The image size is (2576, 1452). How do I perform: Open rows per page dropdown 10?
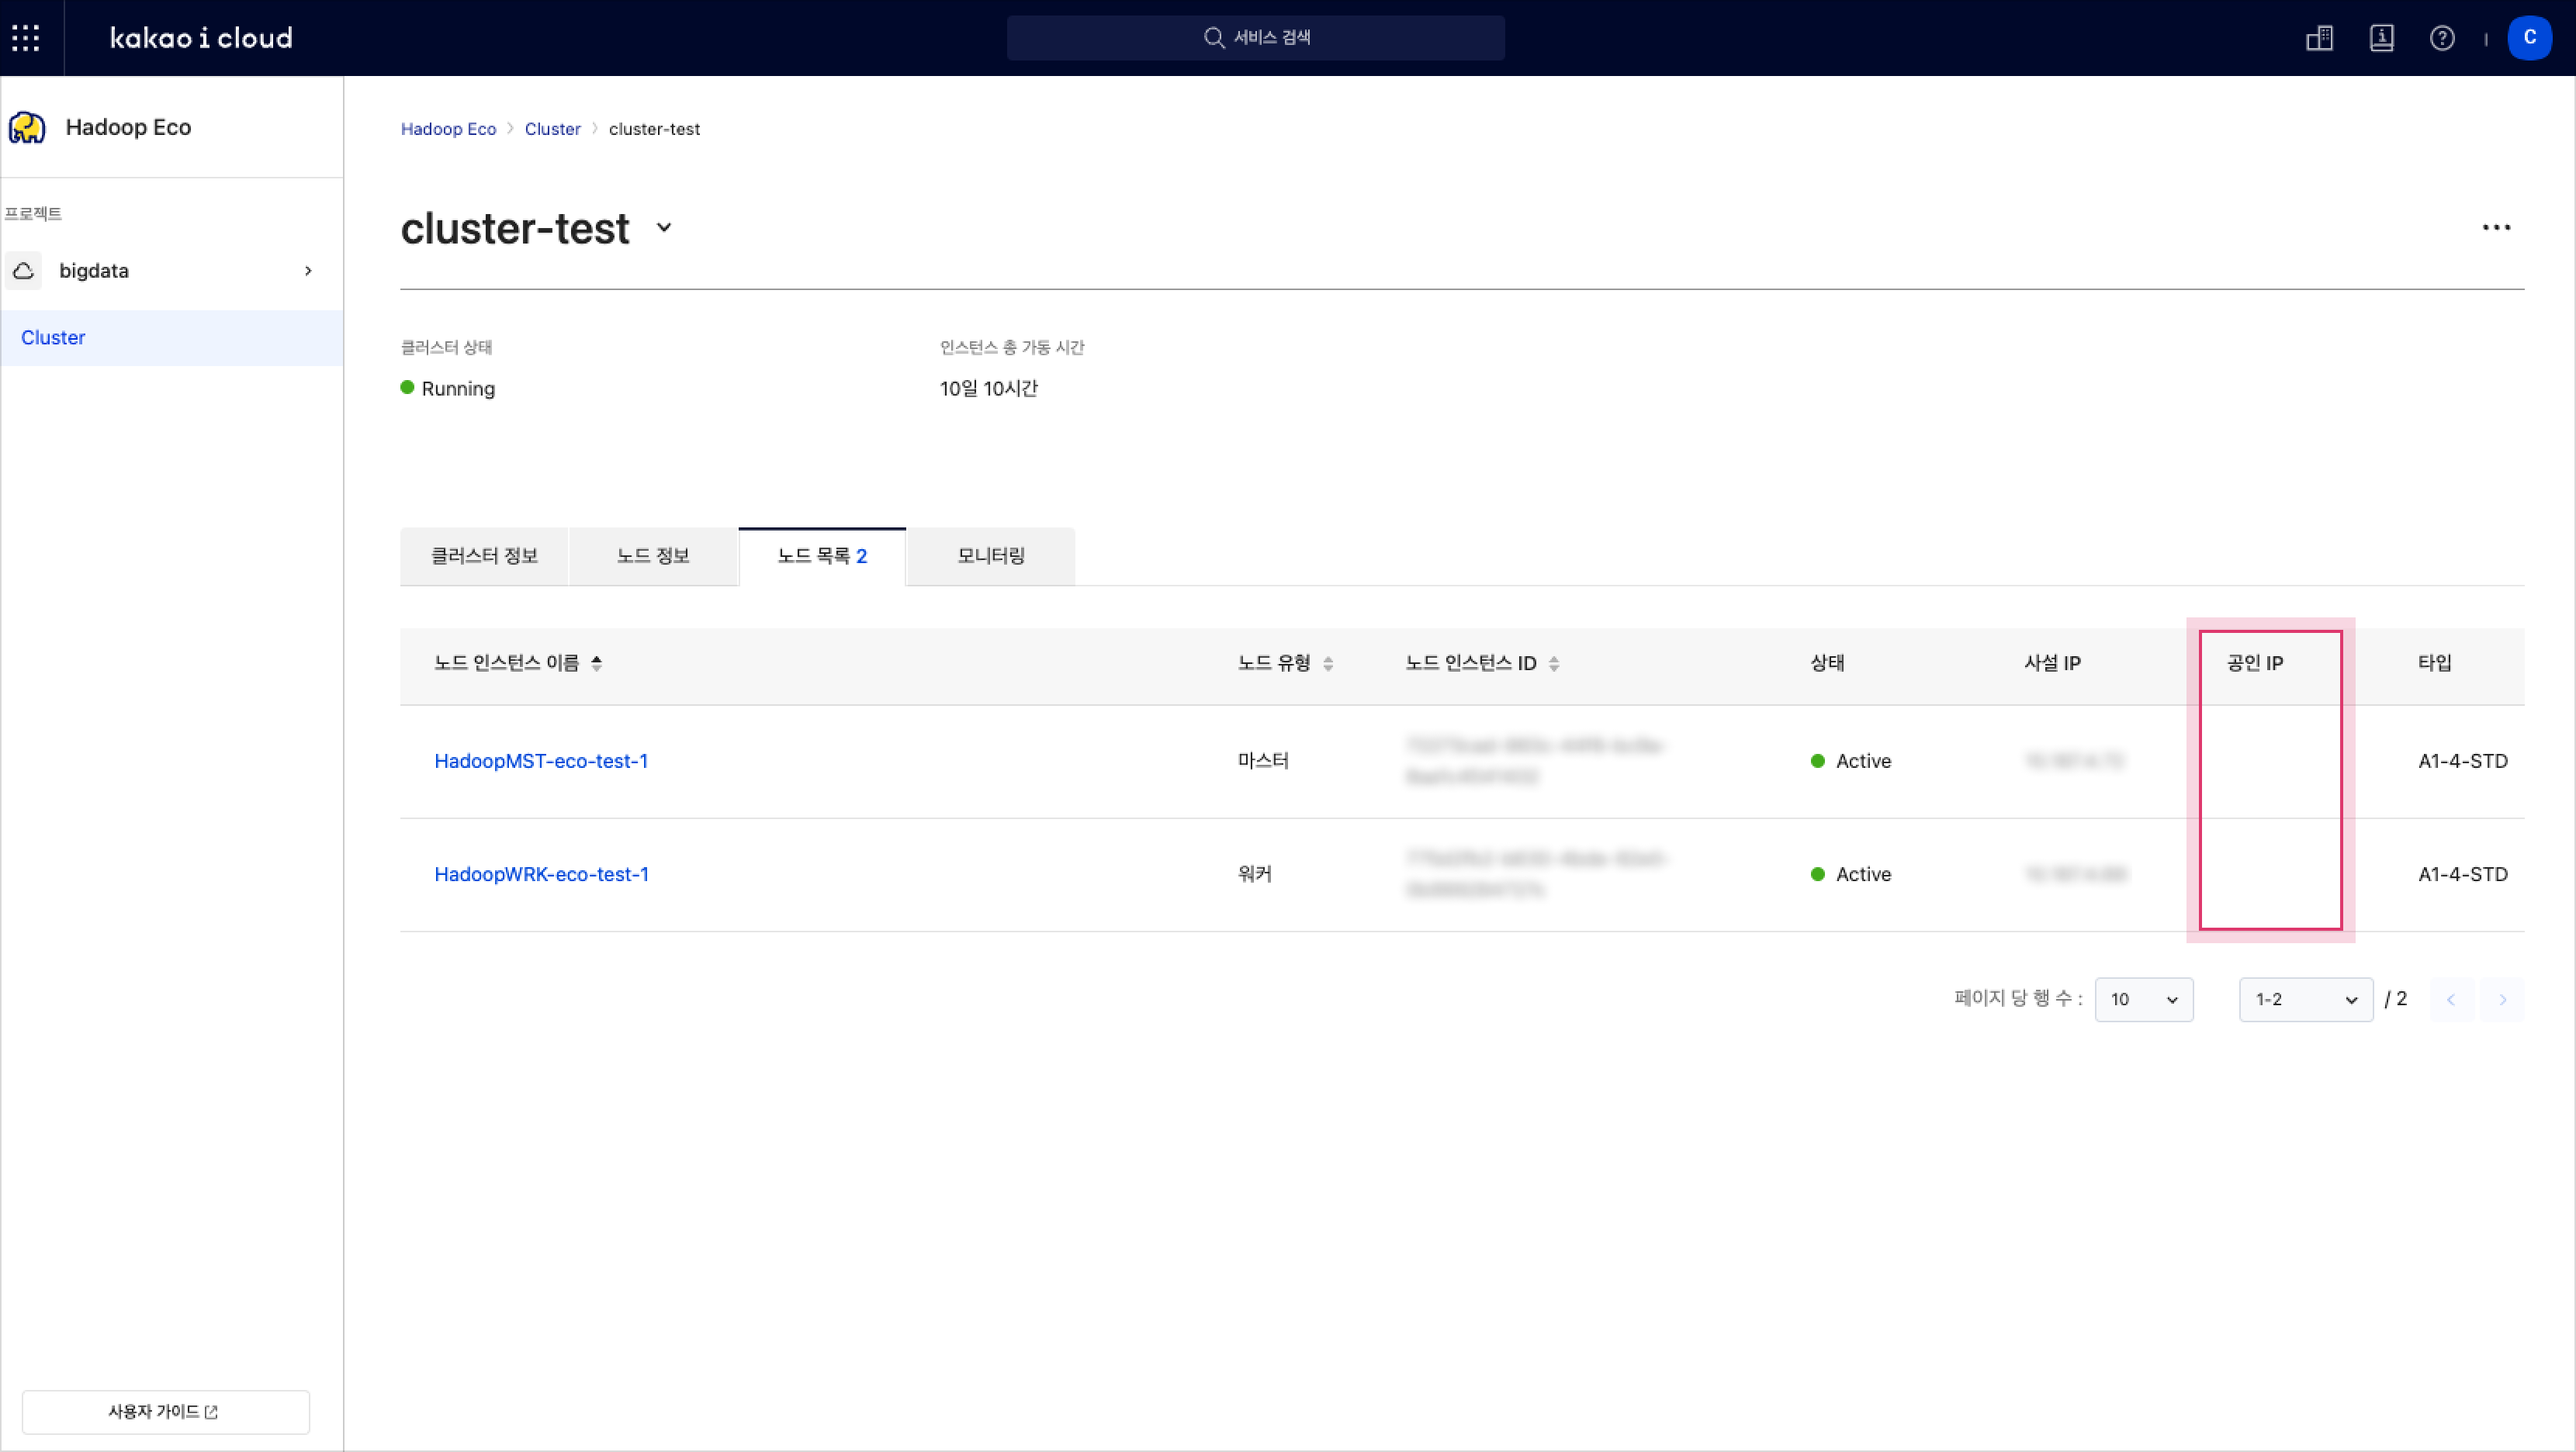coord(2143,999)
